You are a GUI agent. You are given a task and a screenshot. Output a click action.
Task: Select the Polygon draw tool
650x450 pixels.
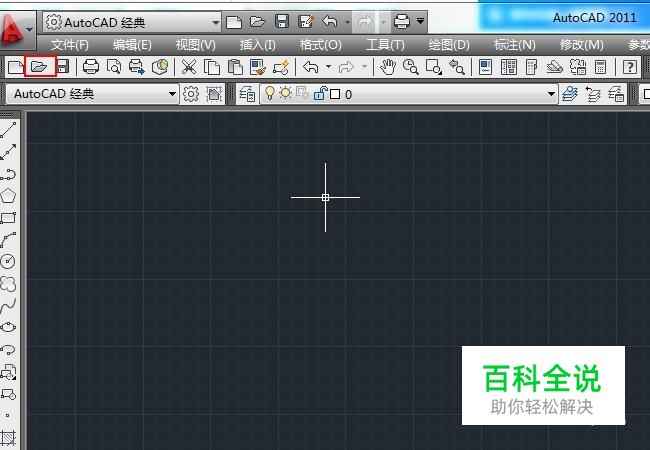coord(8,196)
